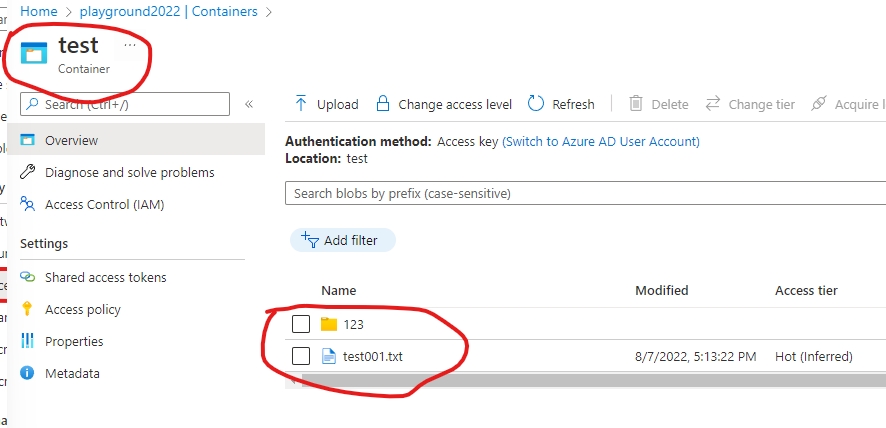Click the filter funnel icon
The width and height of the screenshot is (886, 428).
311,240
